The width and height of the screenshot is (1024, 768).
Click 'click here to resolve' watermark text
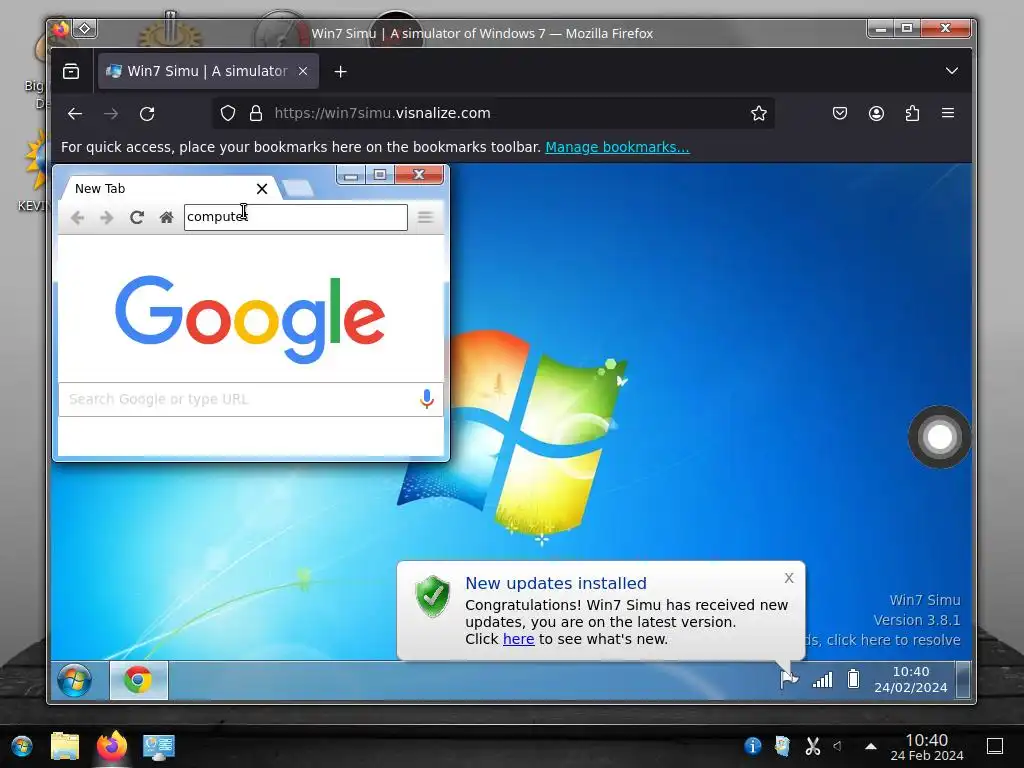(893, 640)
